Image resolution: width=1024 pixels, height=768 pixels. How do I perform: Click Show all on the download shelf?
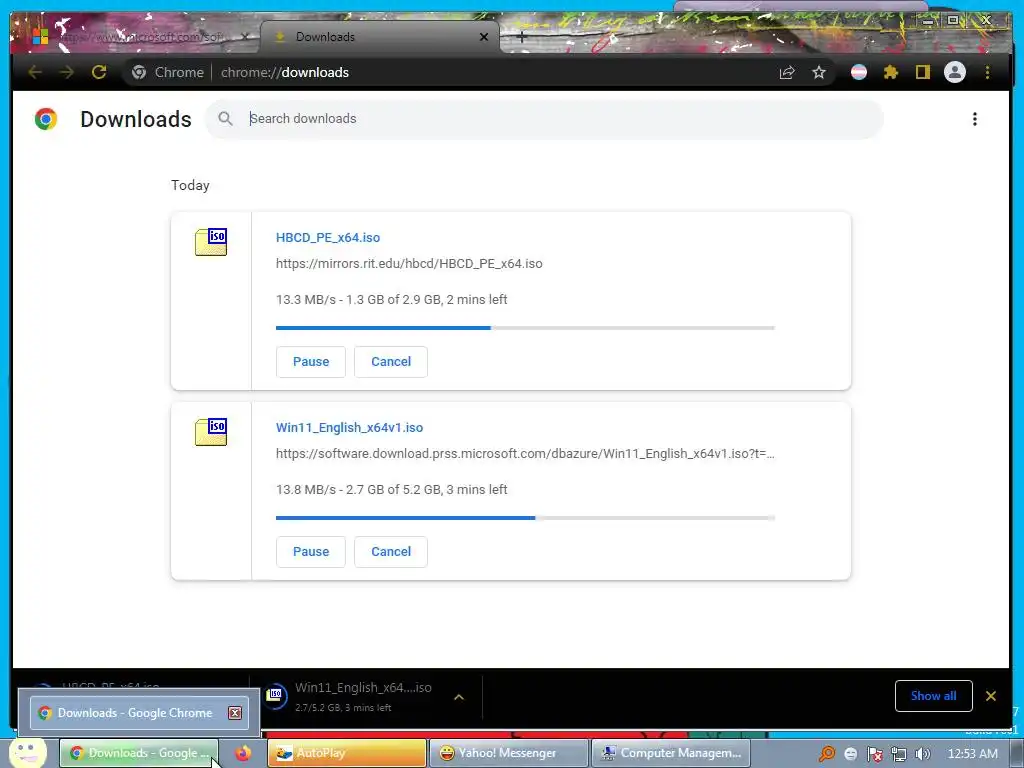click(933, 696)
